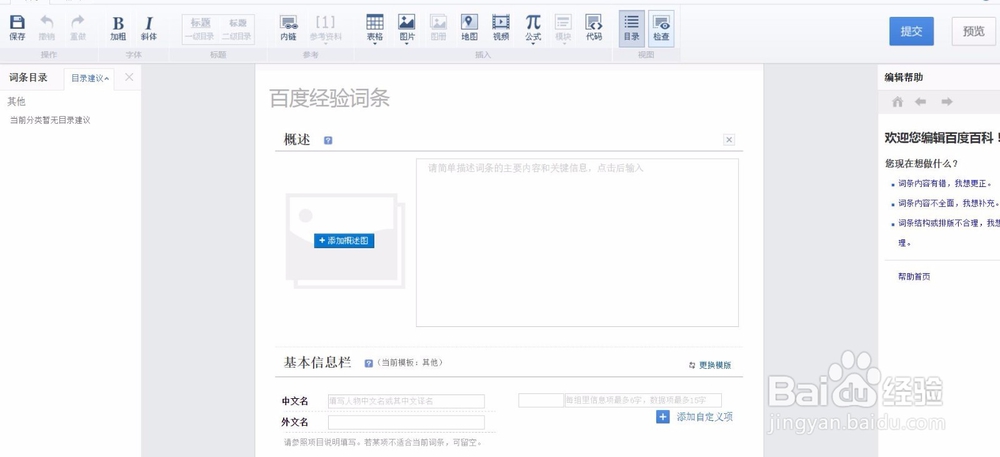Image resolution: width=1000 pixels, height=457 pixels.
Task: Open the picture (图片) insert dropdown
Action: pos(406,30)
